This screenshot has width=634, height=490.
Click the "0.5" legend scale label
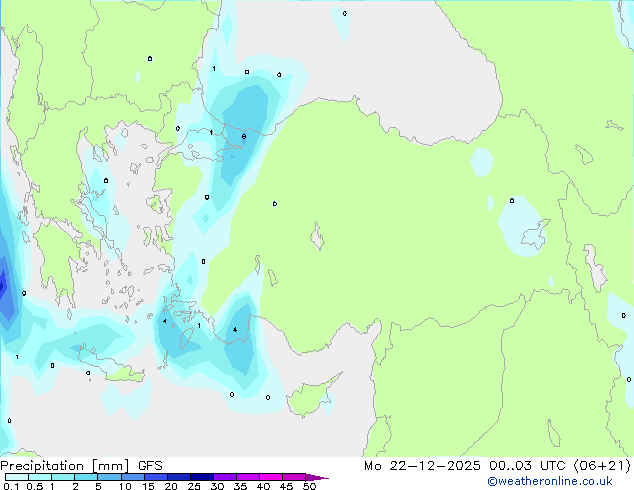pos(35,486)
